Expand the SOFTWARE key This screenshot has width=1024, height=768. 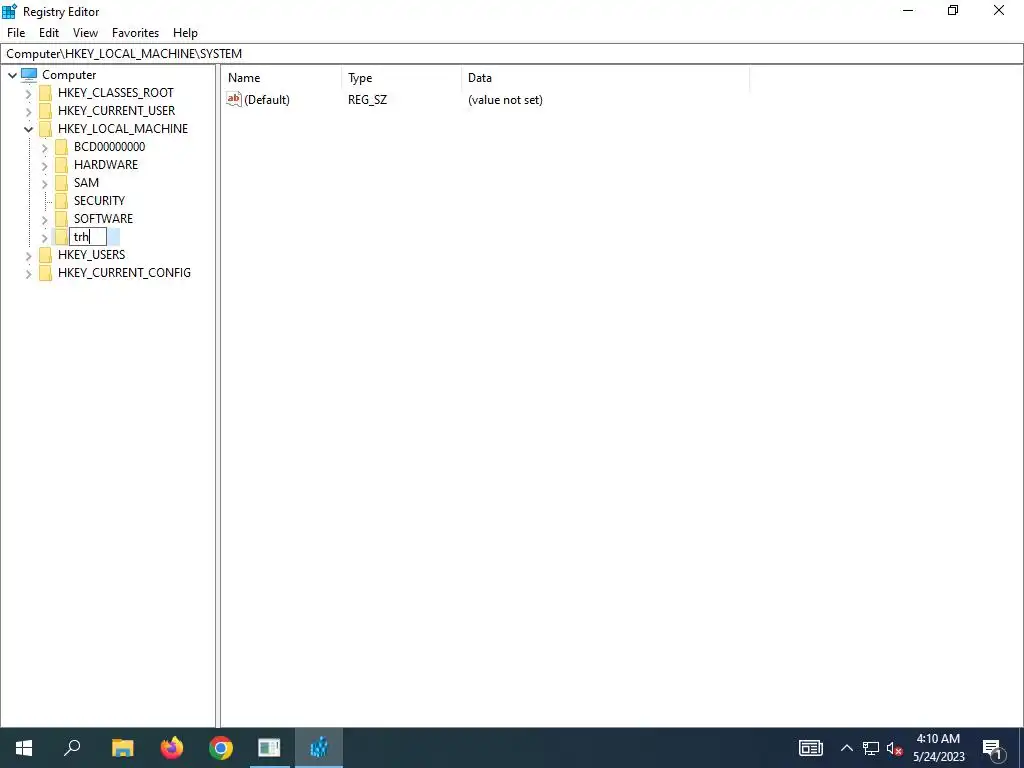tap(44, 219)
